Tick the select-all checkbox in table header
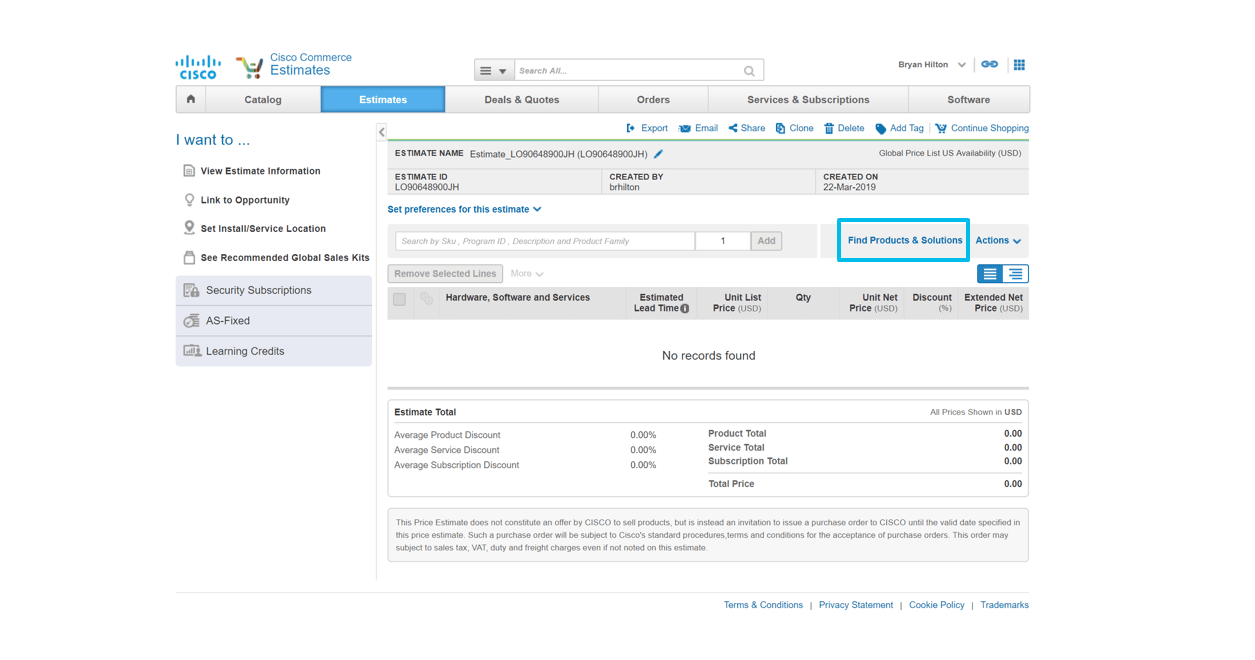 click(x=400, y=299)
